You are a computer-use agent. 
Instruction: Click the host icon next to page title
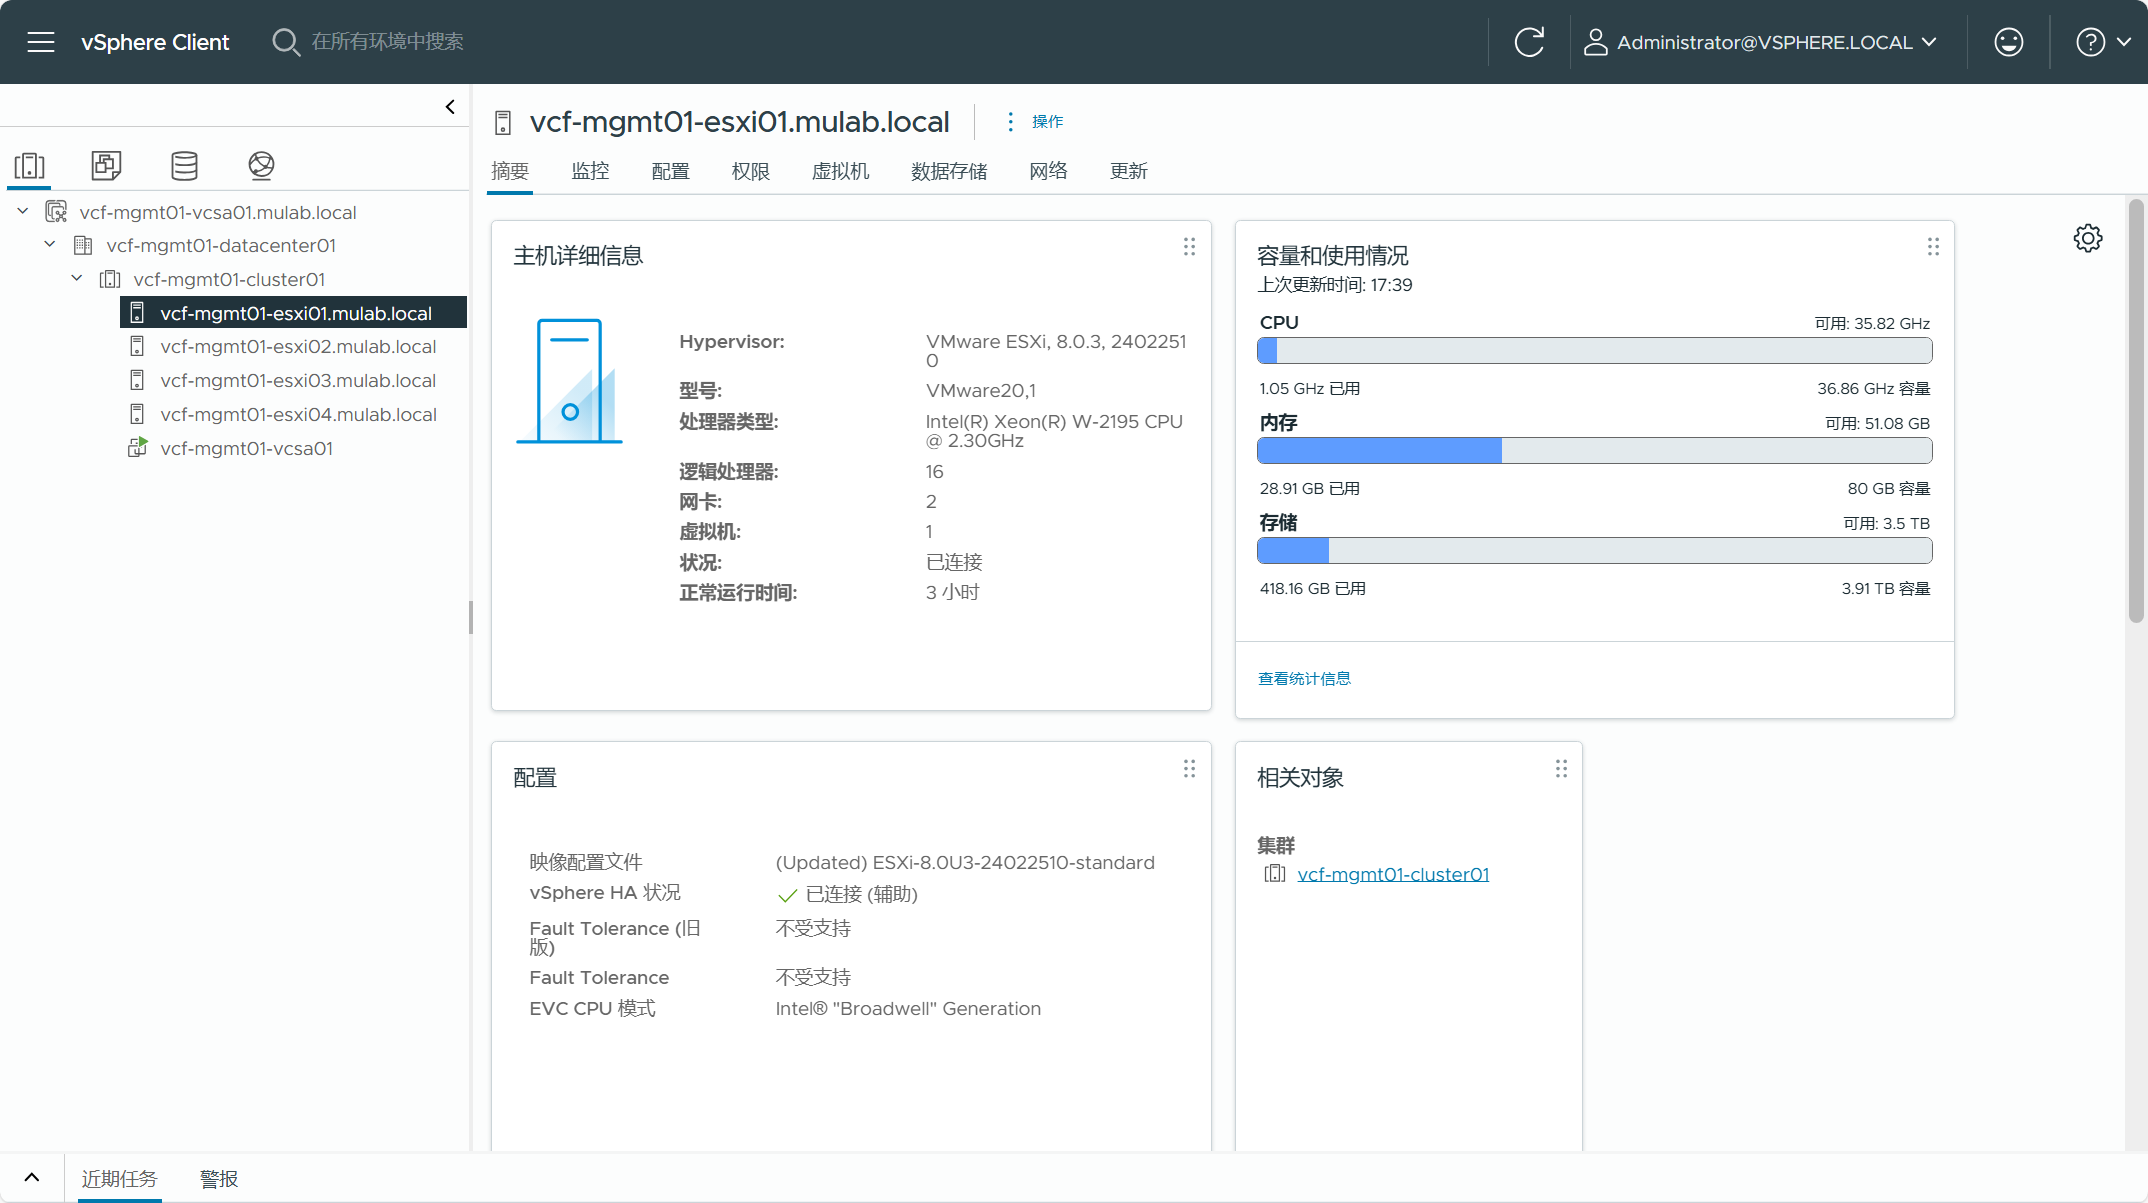pos(503,122)
